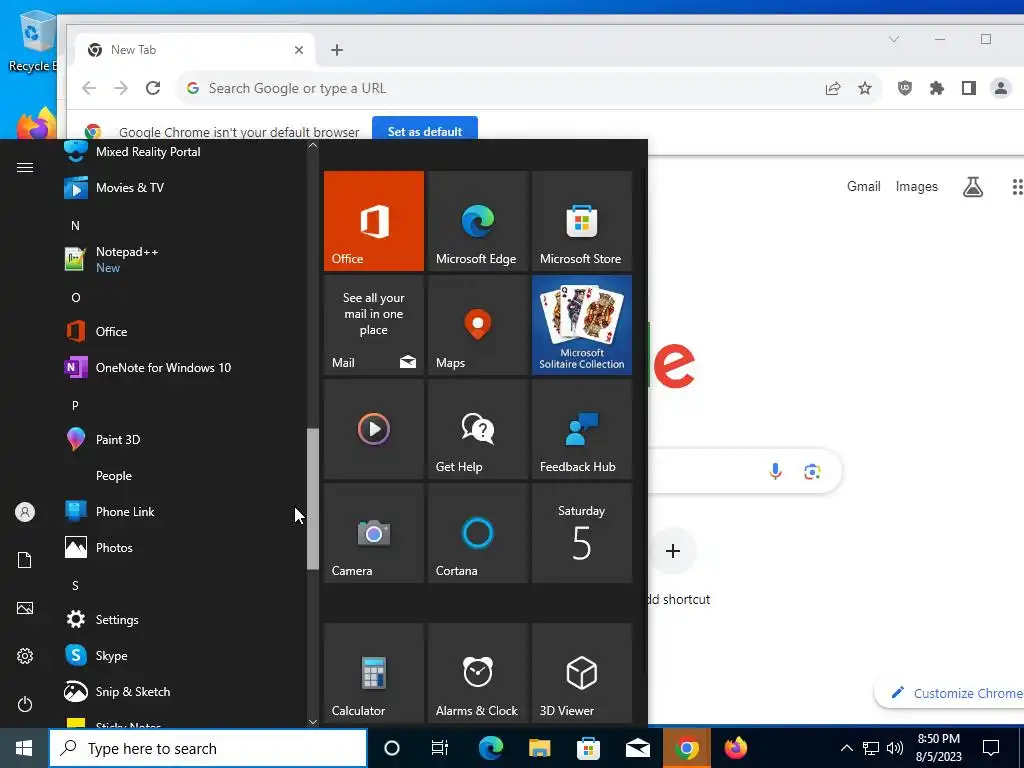Open Paint 3D from app list
Image resolution: width=1024 pixels, height=768 pixels.
coord(183,440)
